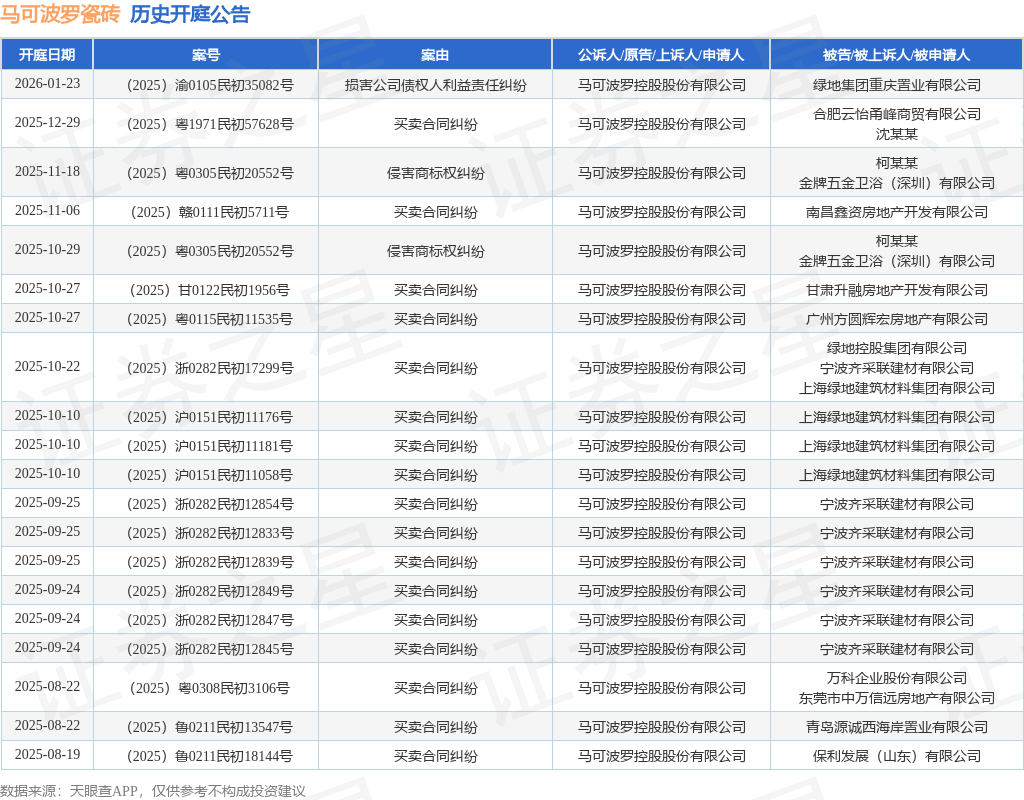The width and height of the screenshot is (1024, 800).
Task: Select the 开庭日期 column header
Action: click(x=47, y=55)
